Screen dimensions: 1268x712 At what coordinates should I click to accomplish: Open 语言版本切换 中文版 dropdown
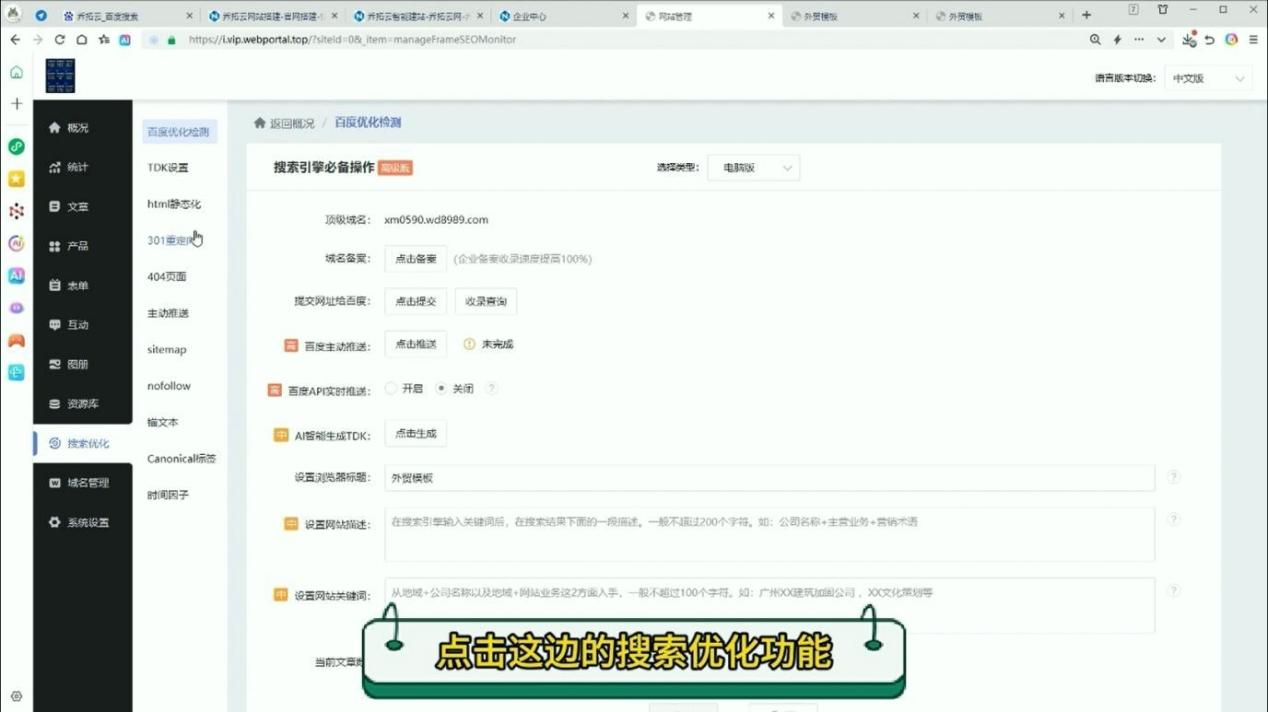1208,78
